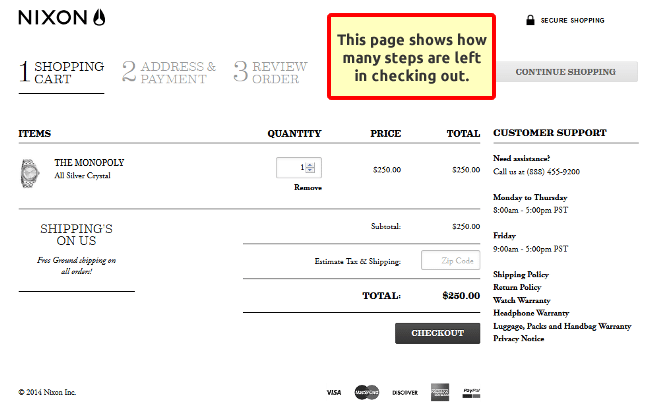Click the bold TOTAL $250.00 amount

(x=461, y=296)
